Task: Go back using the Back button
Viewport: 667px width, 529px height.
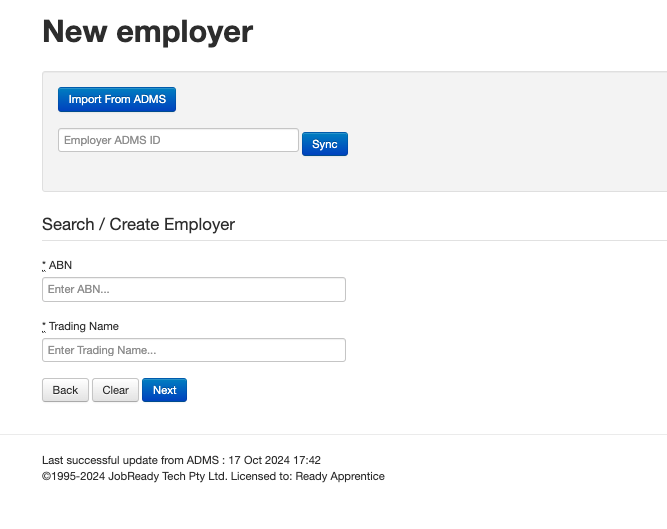Action: (x=65, y=390)
